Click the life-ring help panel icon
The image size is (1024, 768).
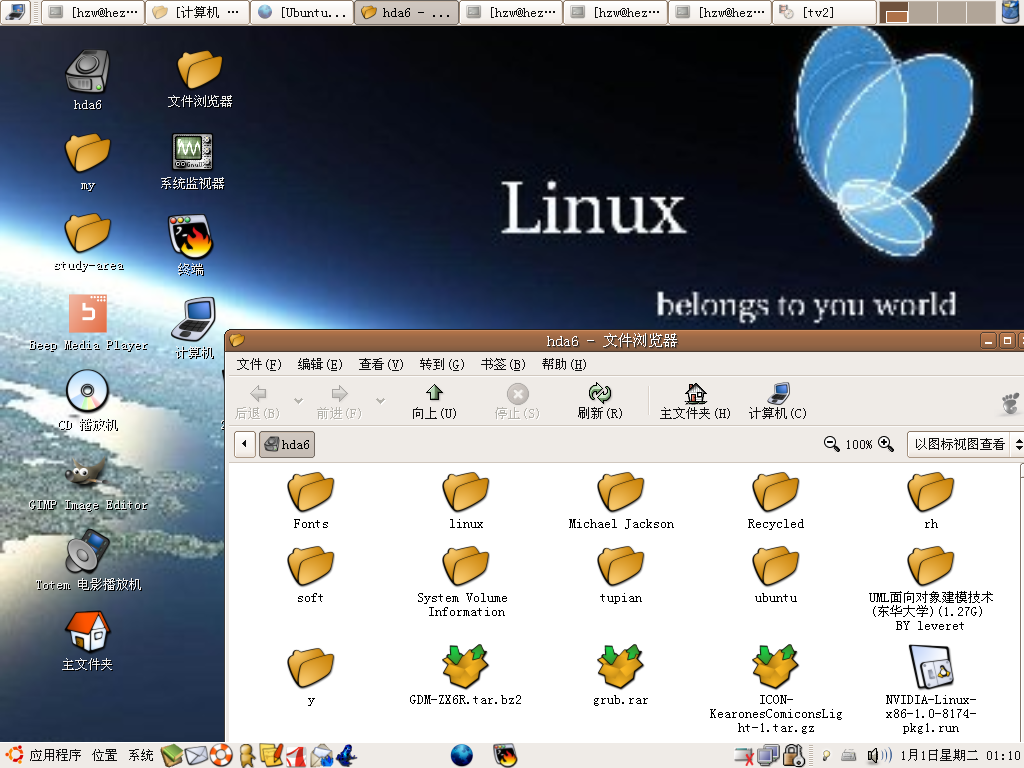[x=221, y=756]
